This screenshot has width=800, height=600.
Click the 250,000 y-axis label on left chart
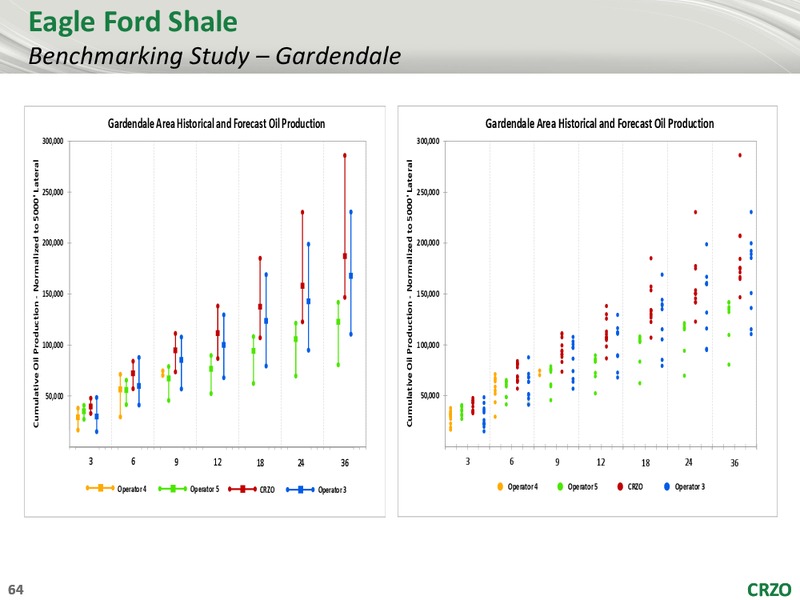coord(53,192)
